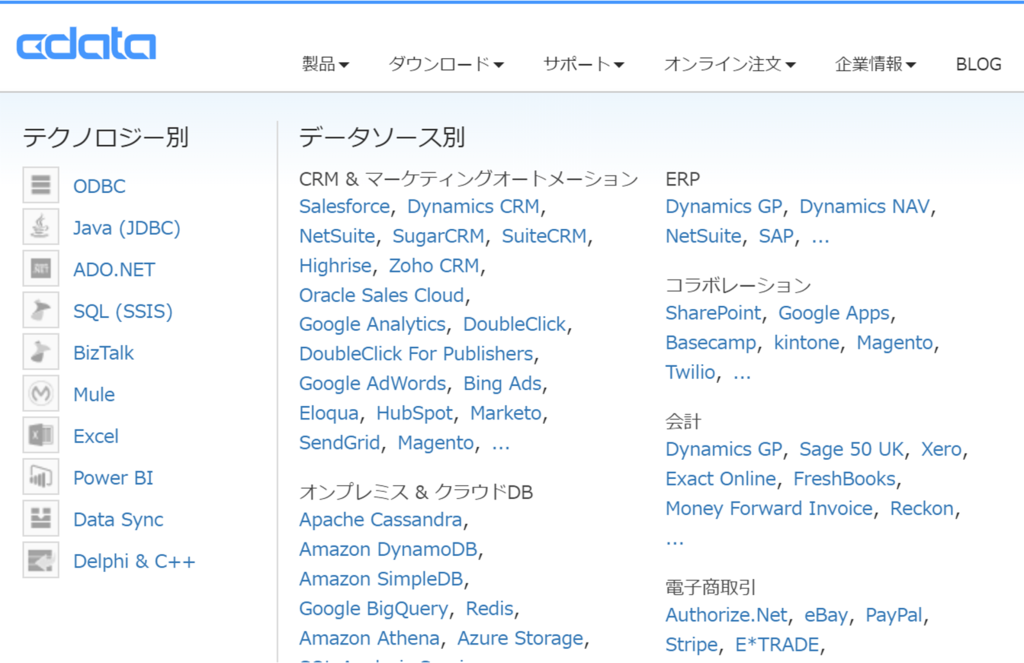Open the Zoho CRM link
The width and height of the screenshot is (1024, 663).
point(434,266)
